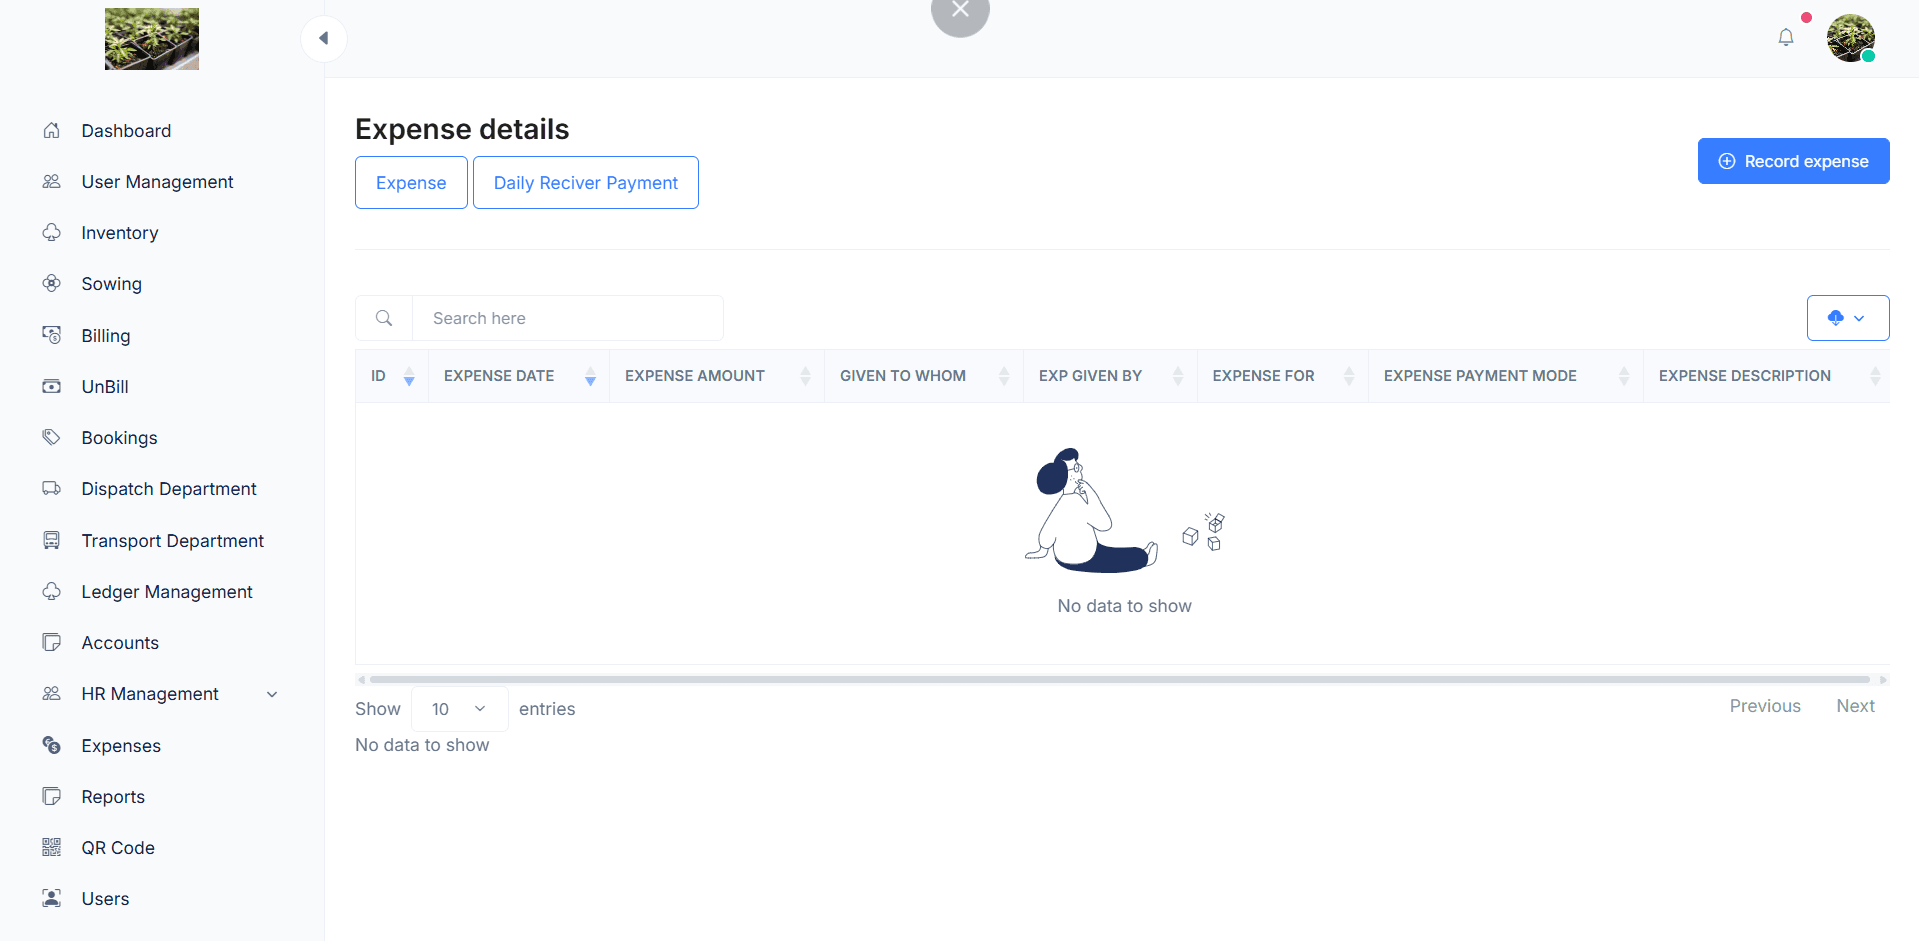Open the cloud download export dropdown

[x=1847, y=318]
